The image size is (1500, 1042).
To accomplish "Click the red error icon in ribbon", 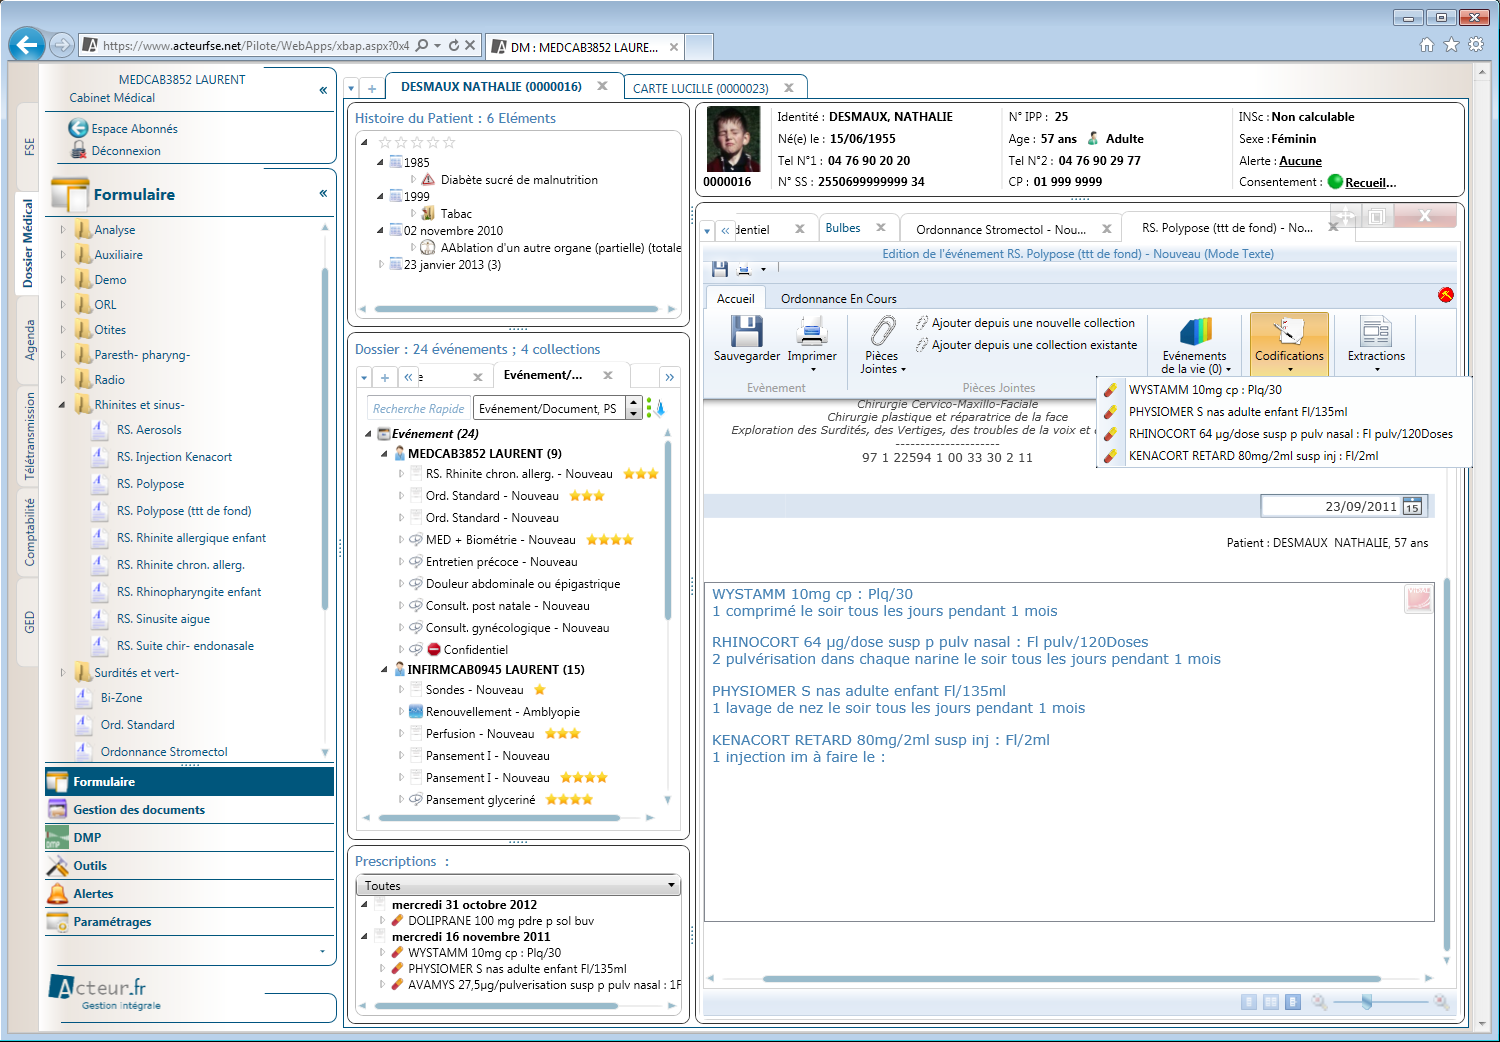I will pyautogui.click(x=1445, y=295).
